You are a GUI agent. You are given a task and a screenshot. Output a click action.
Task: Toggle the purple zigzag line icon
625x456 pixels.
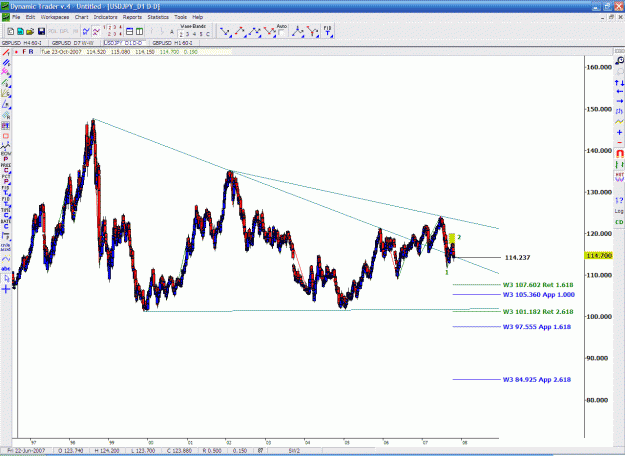point(96,31)
